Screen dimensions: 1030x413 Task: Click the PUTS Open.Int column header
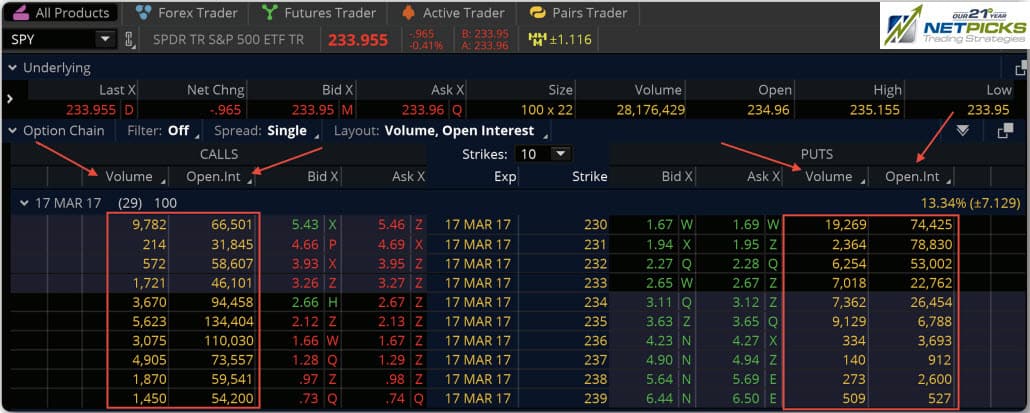912,176
